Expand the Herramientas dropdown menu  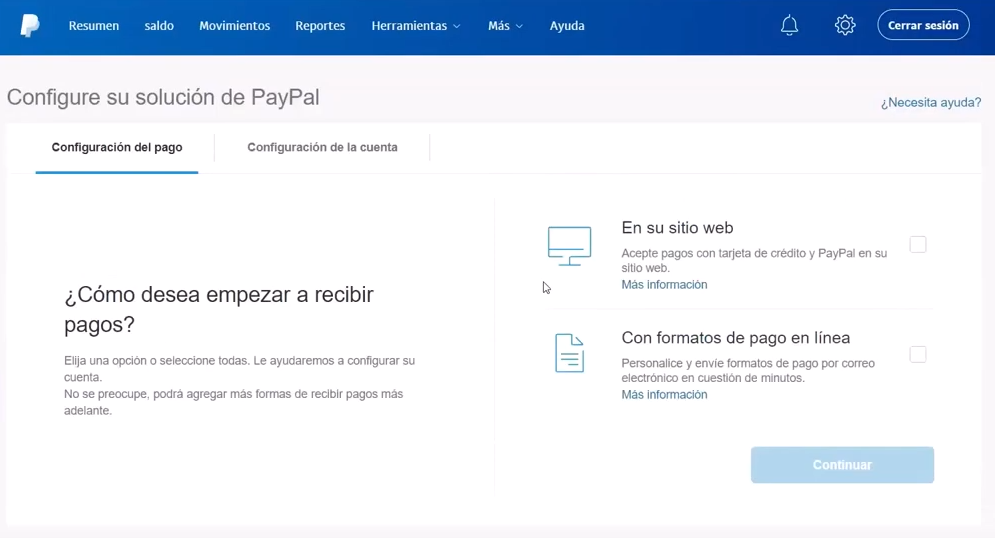coord(416,26)
